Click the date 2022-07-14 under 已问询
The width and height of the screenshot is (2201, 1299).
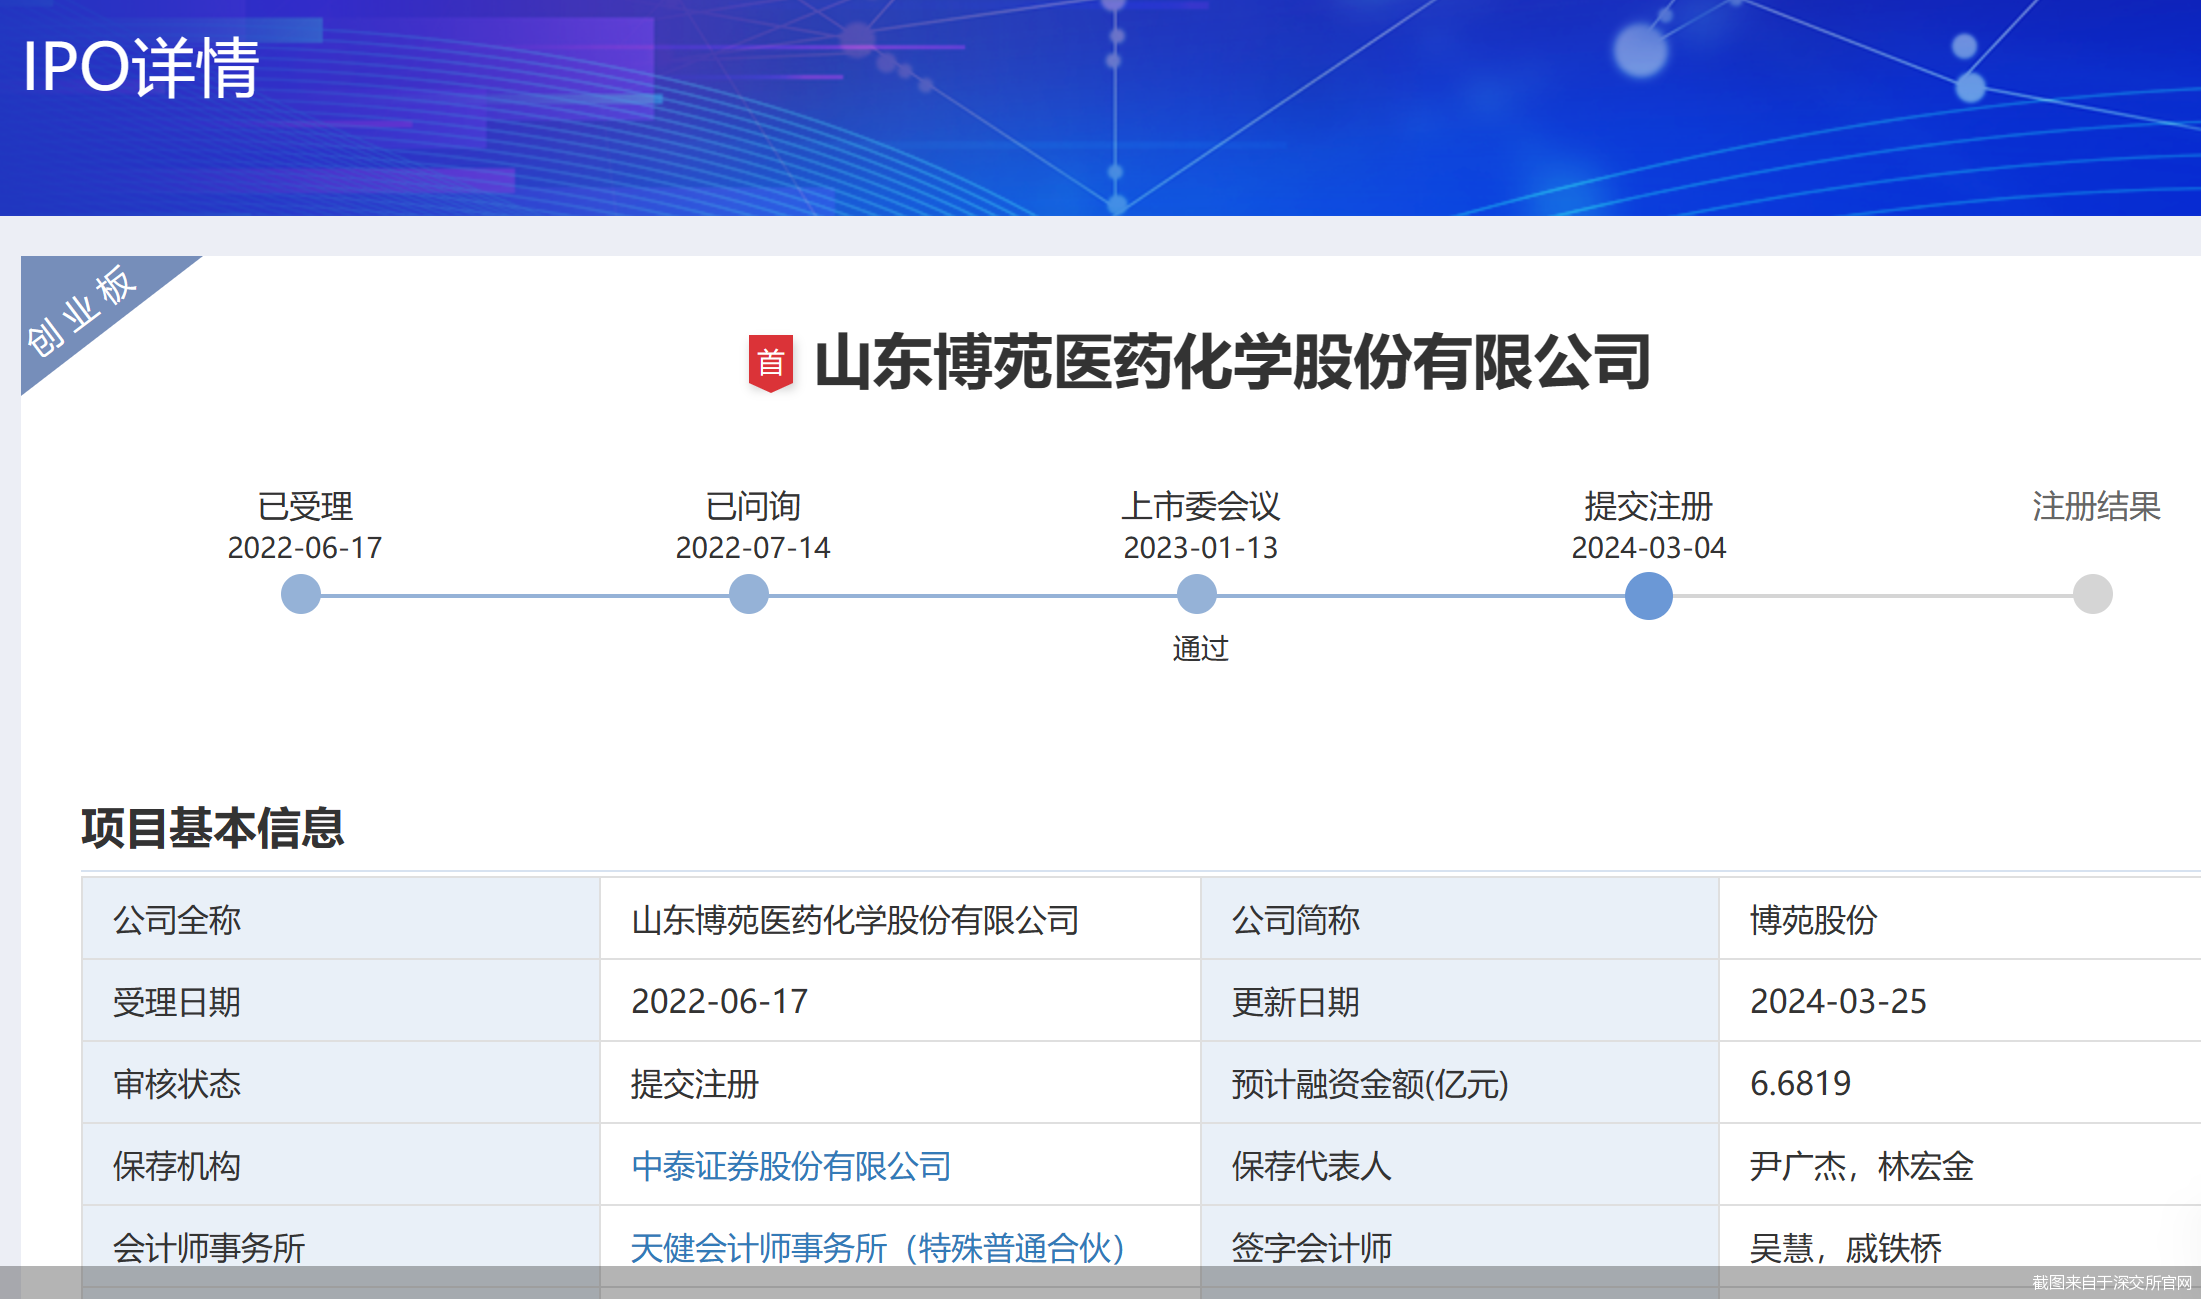pyautogui.click(x=753, y=548)
